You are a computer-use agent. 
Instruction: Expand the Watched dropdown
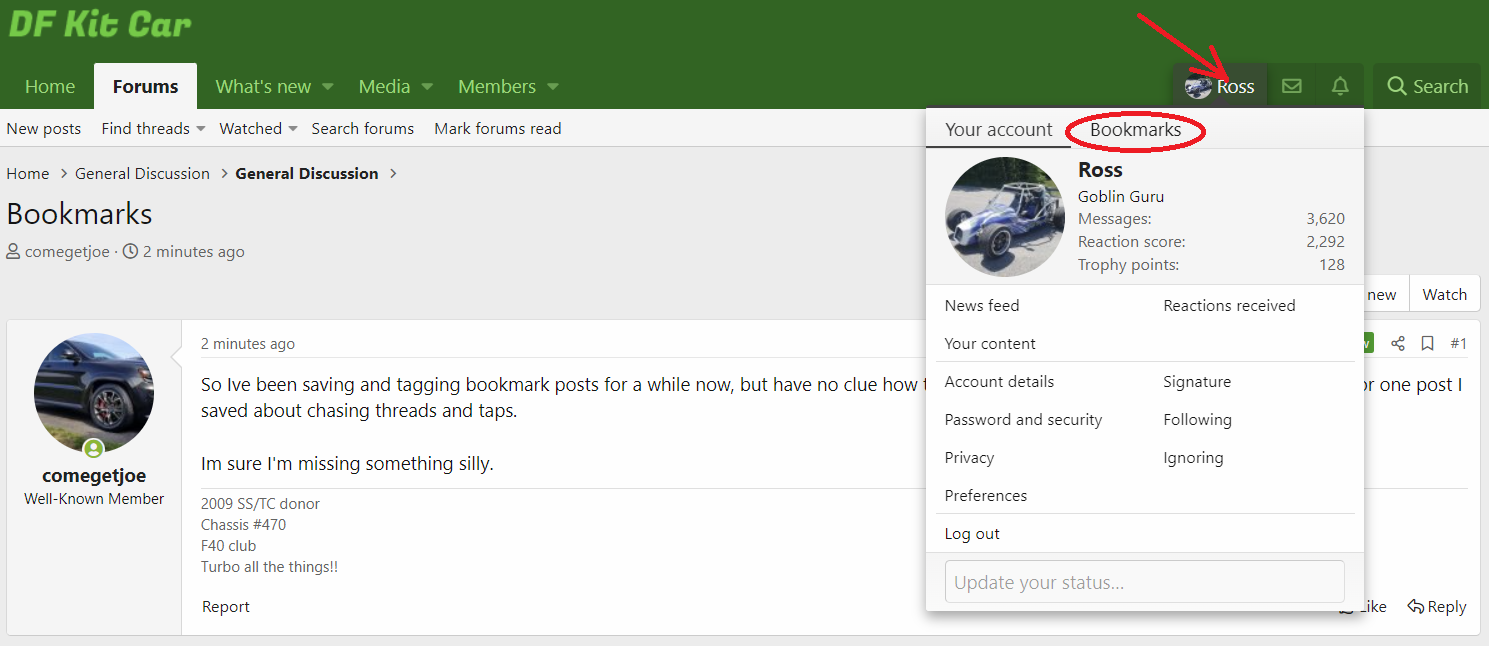293,129
